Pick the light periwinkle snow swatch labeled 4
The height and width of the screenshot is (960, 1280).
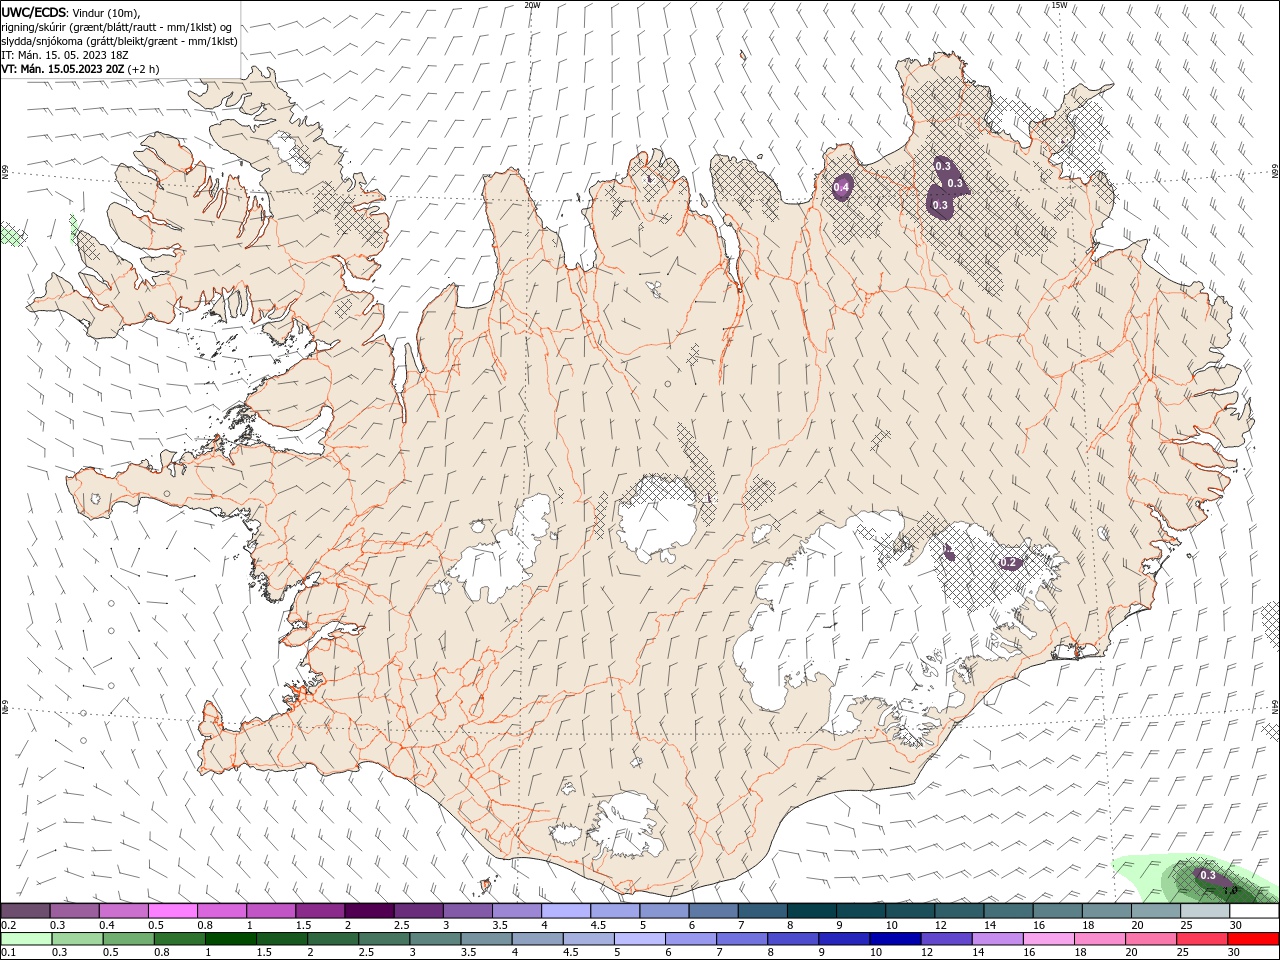click(x=566, y=911)
